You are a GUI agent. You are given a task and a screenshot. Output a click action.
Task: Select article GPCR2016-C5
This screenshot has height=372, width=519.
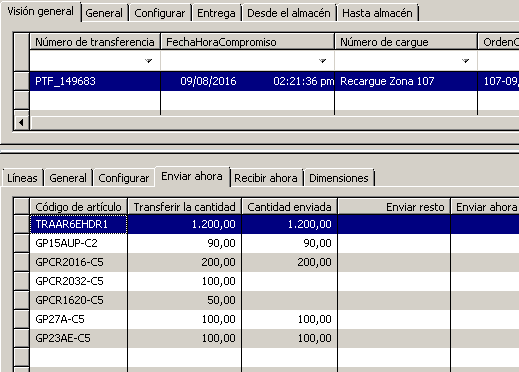click(78, 262)
